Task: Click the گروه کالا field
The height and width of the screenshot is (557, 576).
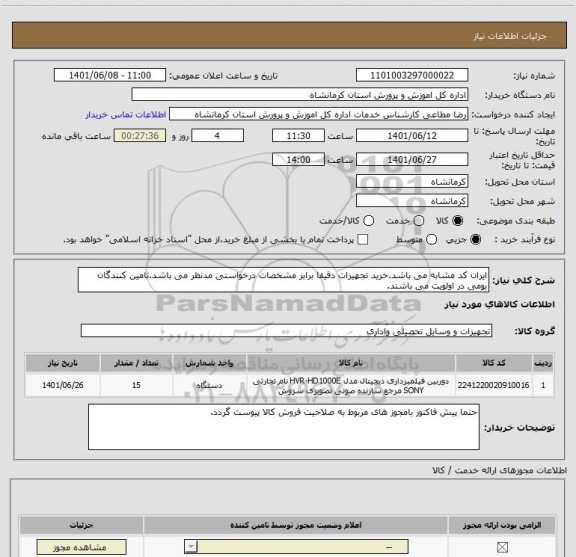Action: pyautogui.click(x=286, y=331)
